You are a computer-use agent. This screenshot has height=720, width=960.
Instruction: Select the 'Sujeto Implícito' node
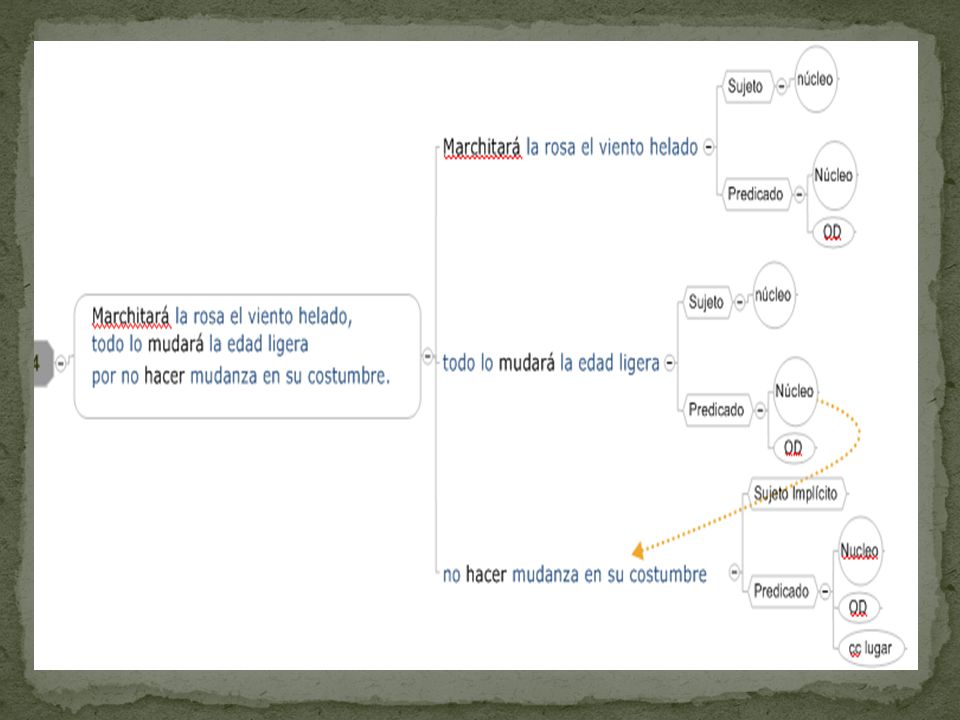click(797, 493)
